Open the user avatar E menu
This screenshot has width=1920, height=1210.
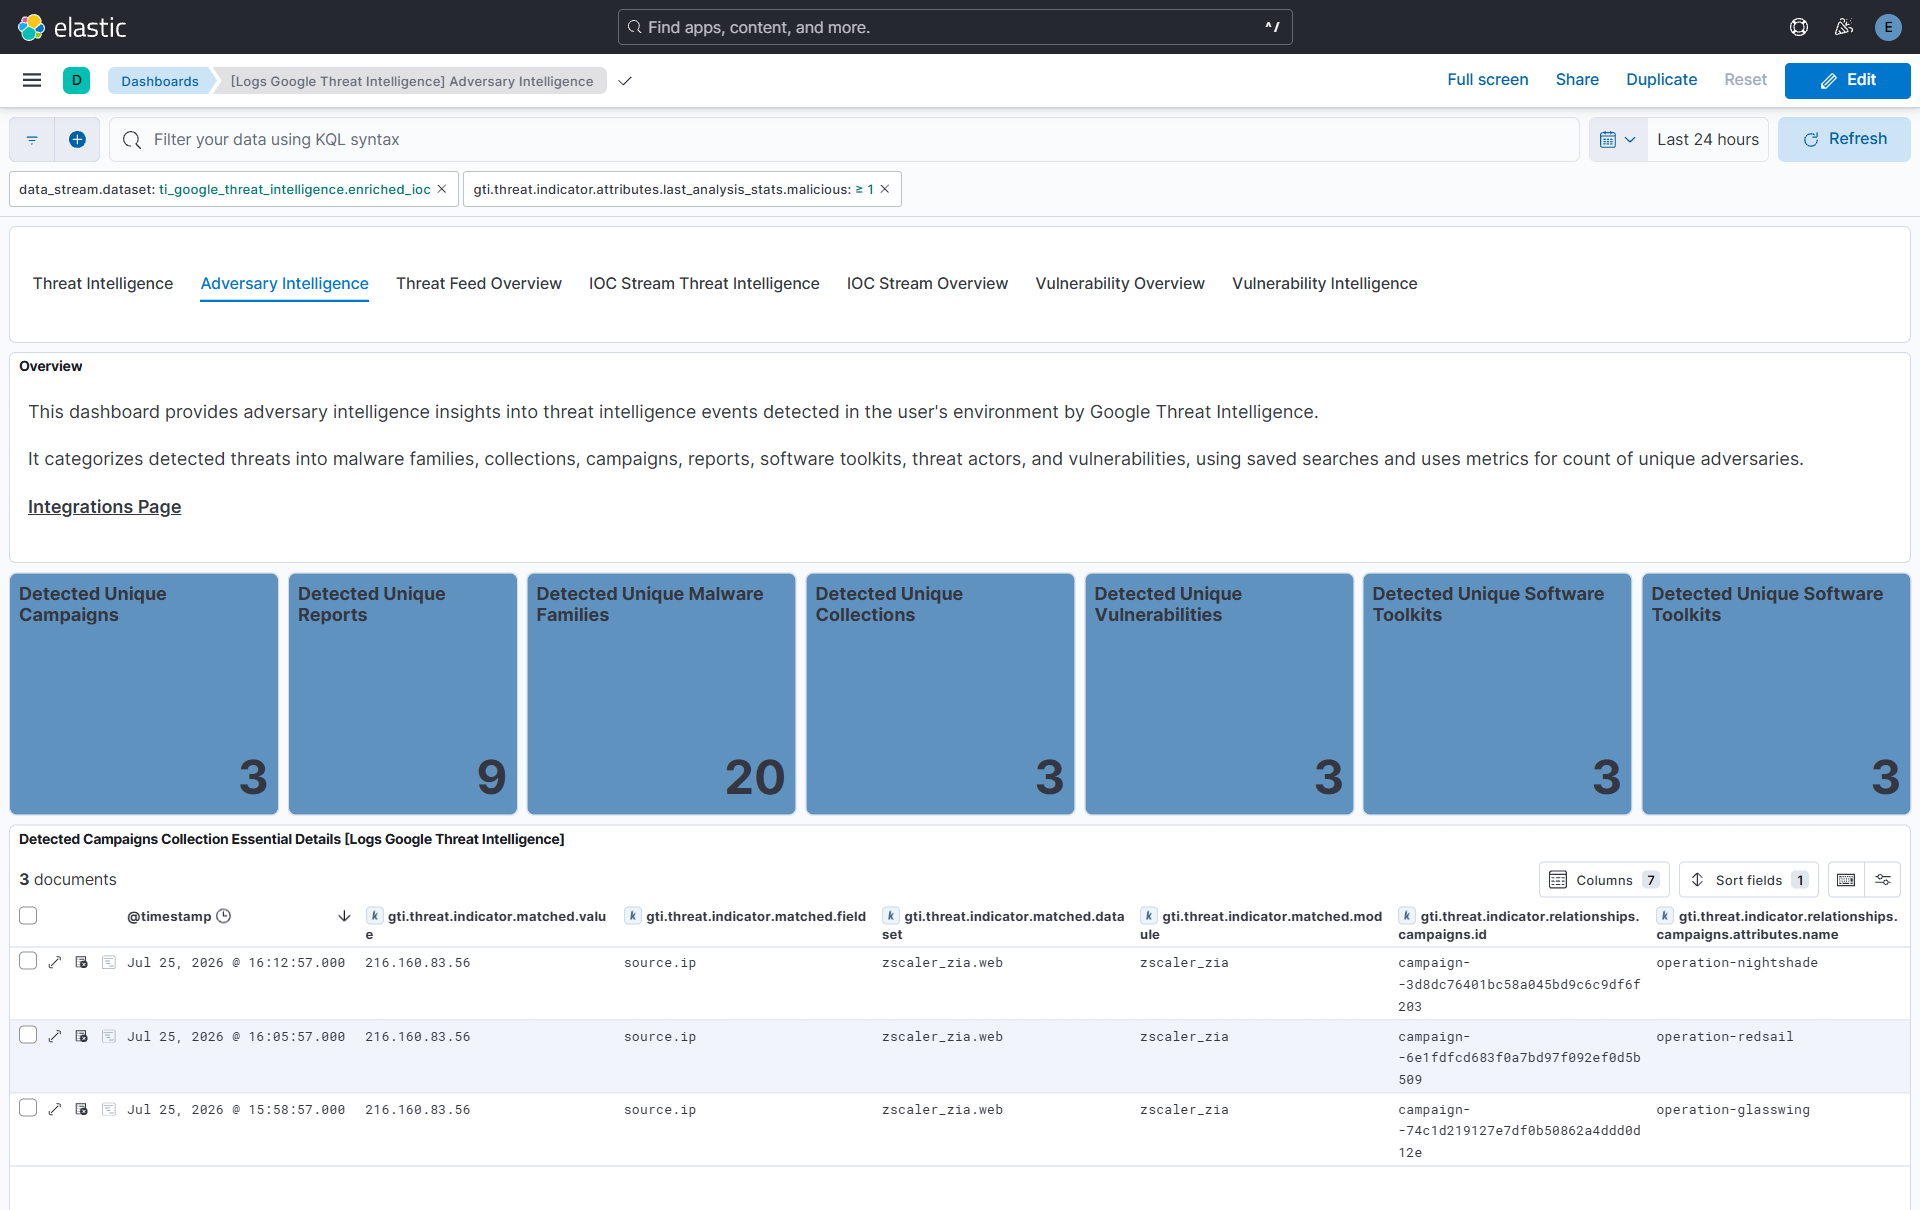[x=1888, y=27]
